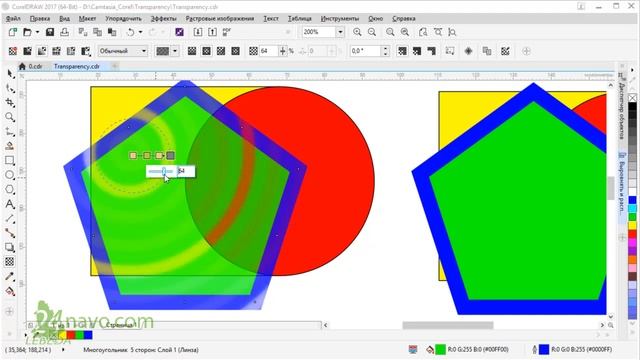Screen dimensions: 640x360
Task: Click the rotation angle spinner arrows
Action: (385, 51)
